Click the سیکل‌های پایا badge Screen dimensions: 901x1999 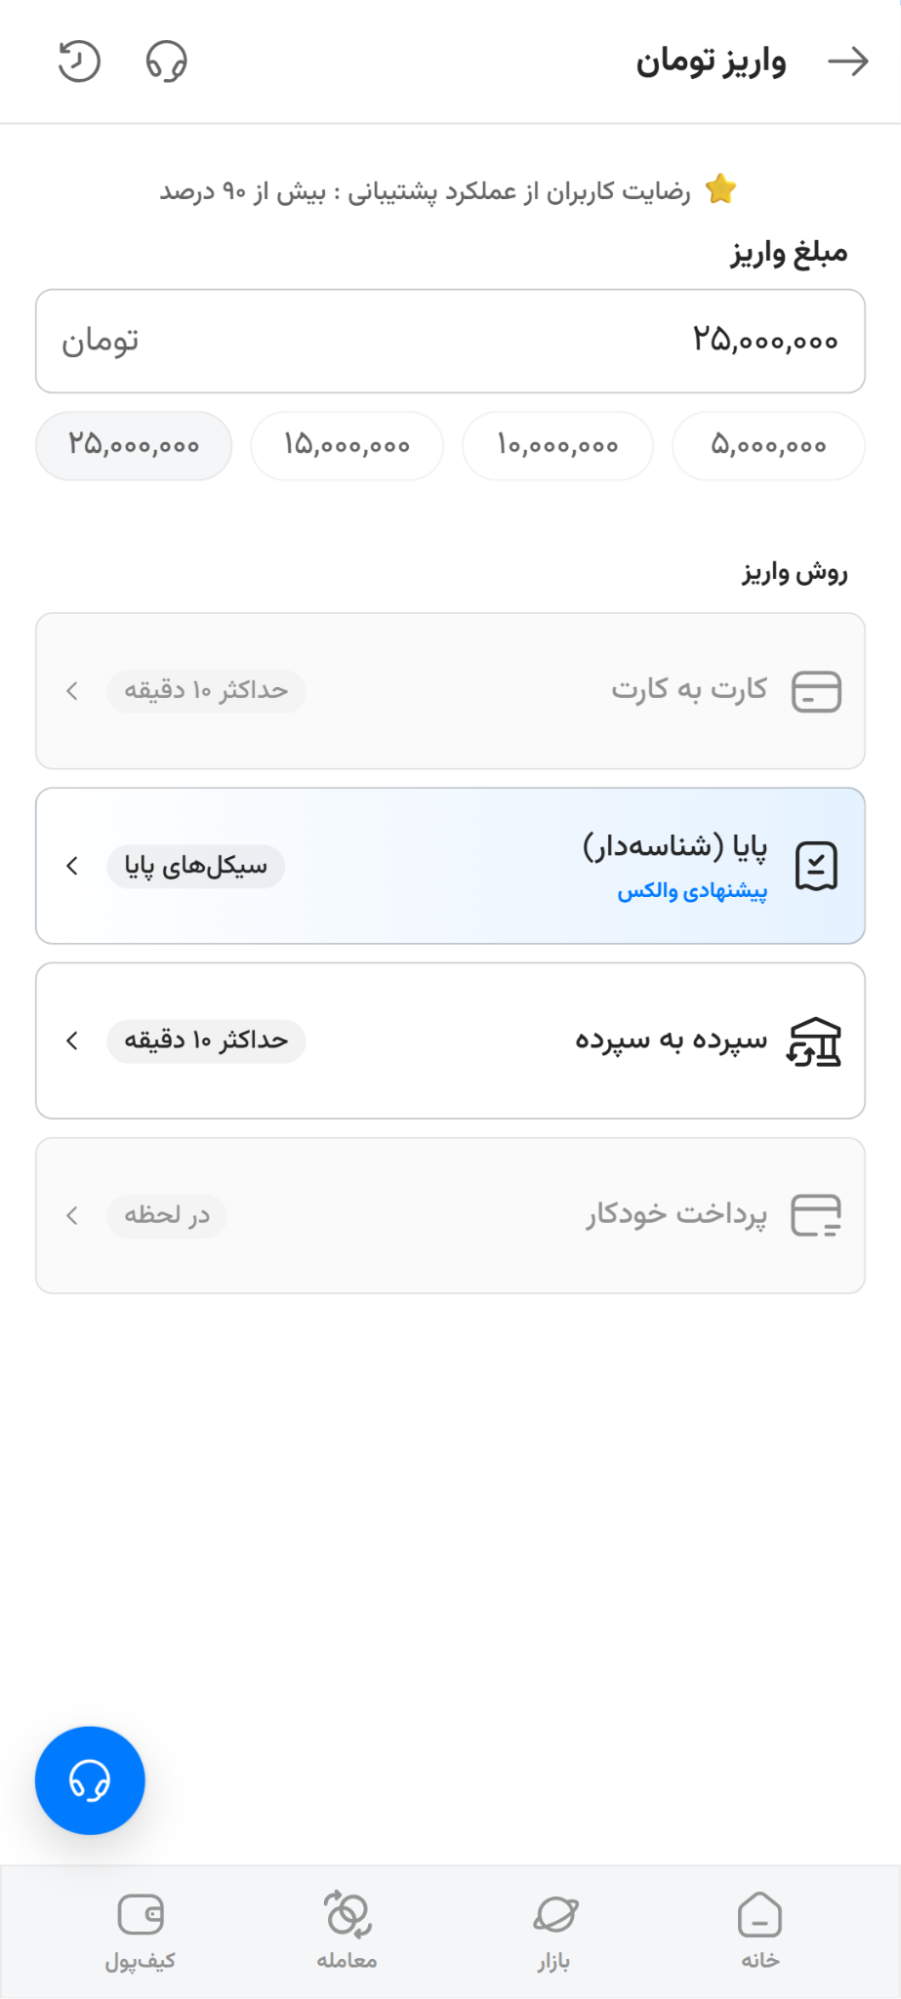[196, 866]
